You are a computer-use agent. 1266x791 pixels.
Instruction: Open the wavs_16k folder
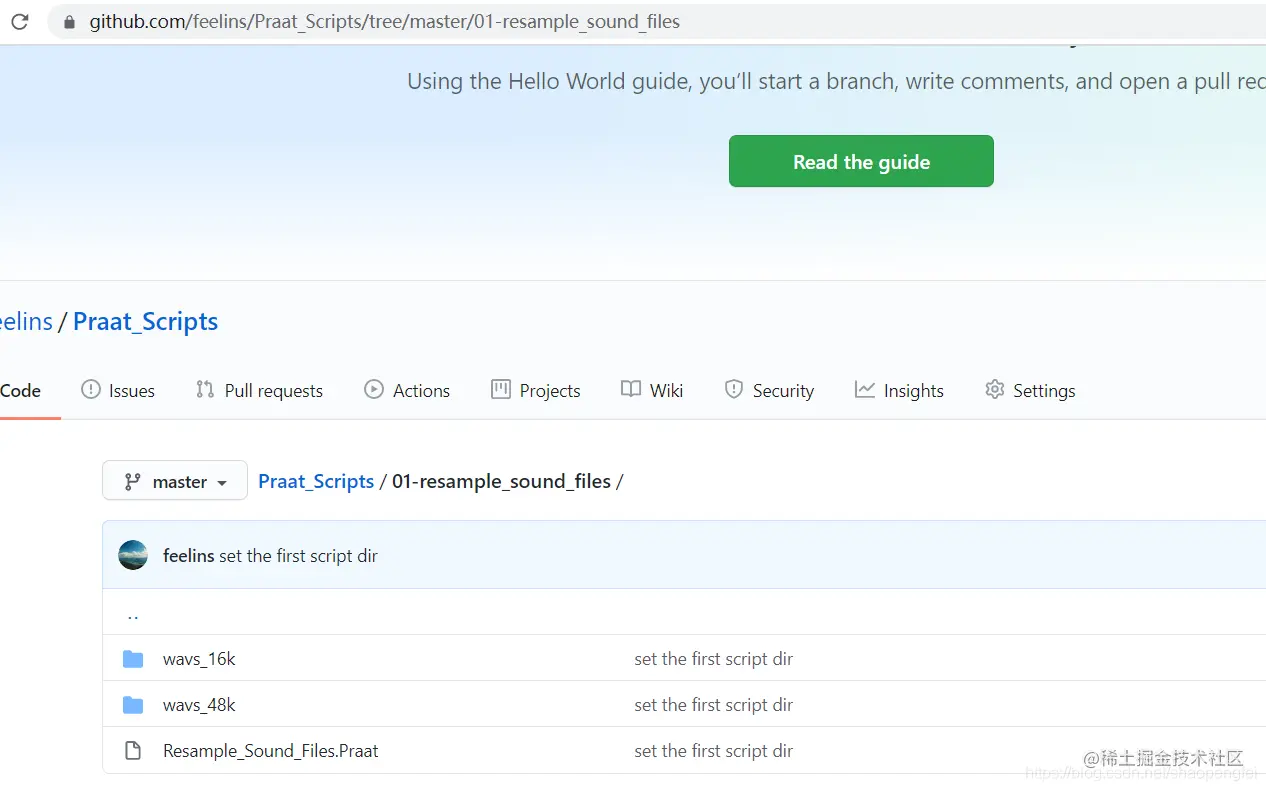pos(199,659)
